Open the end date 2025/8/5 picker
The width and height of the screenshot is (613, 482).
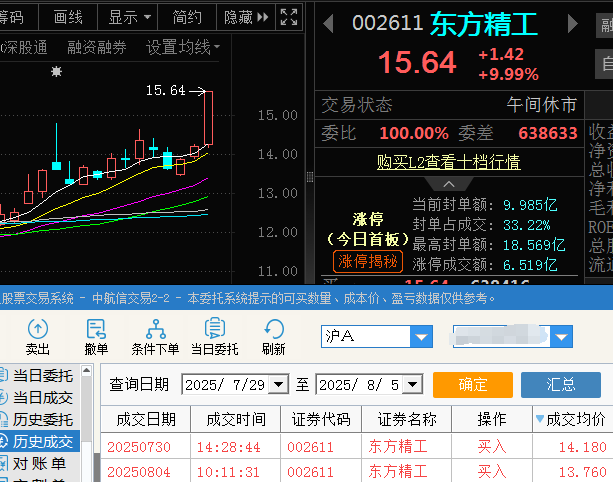pyautogui.click(x=413, y=384)
